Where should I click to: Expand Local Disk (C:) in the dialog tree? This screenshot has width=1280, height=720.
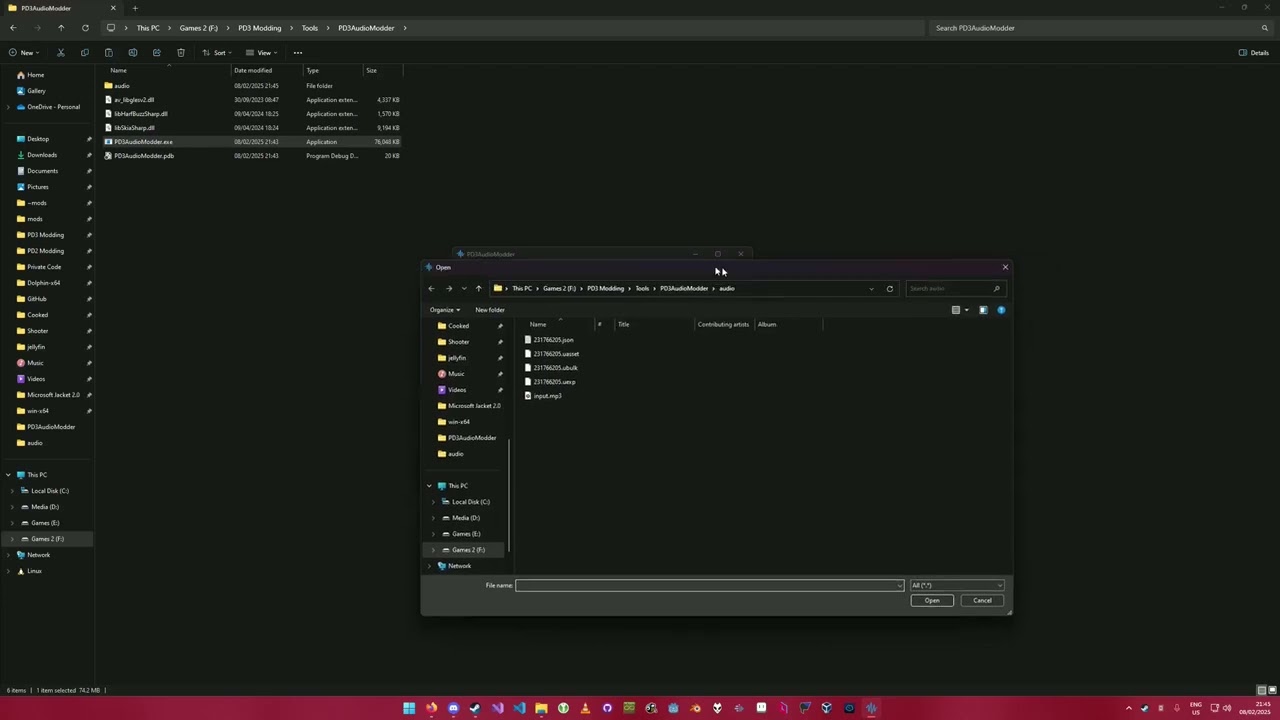point(433,502)
